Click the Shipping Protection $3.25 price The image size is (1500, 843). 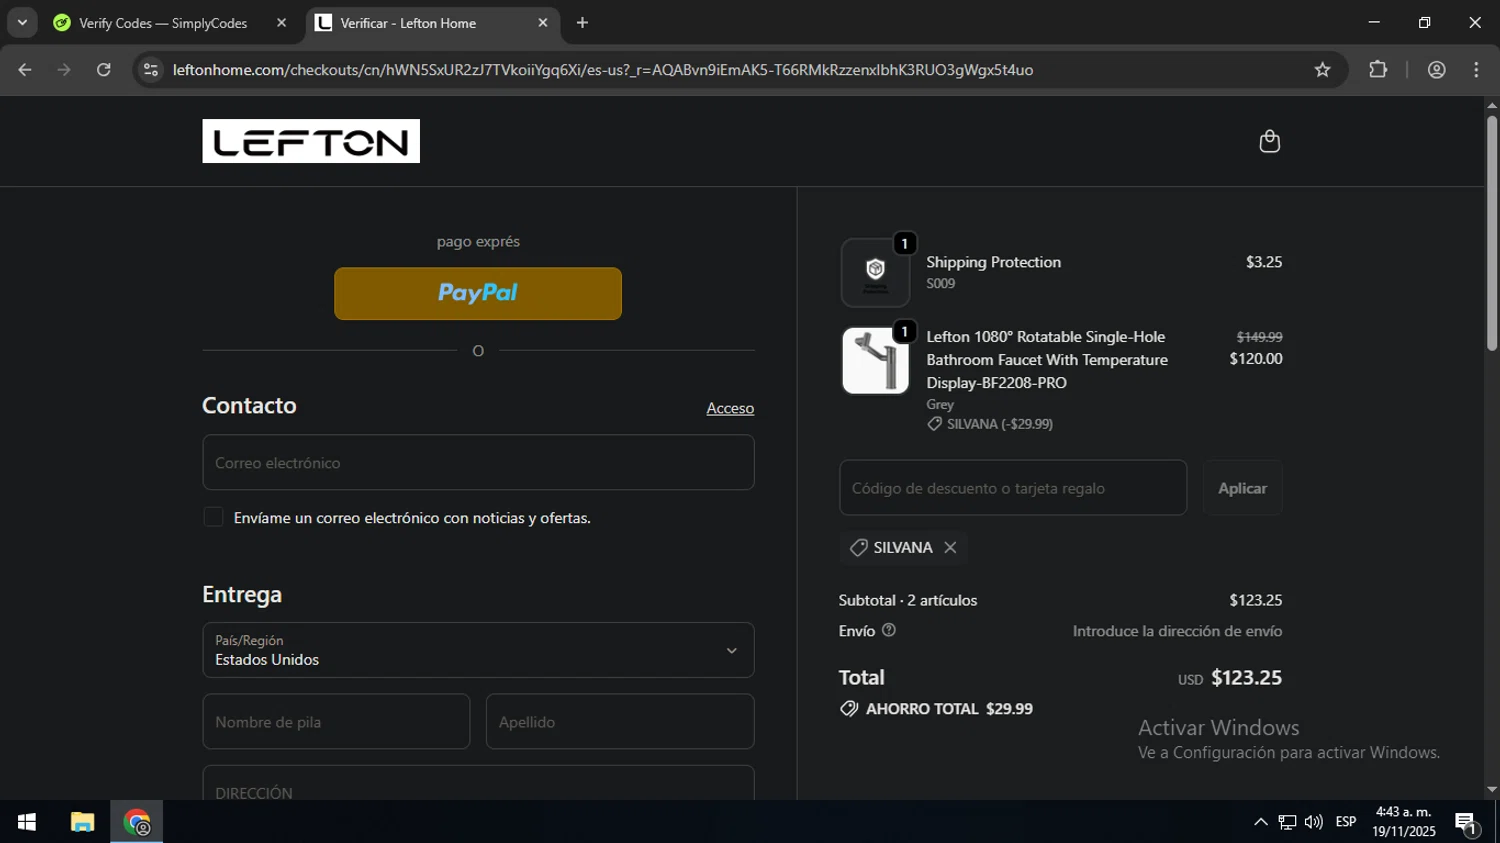coord(1264,262)
